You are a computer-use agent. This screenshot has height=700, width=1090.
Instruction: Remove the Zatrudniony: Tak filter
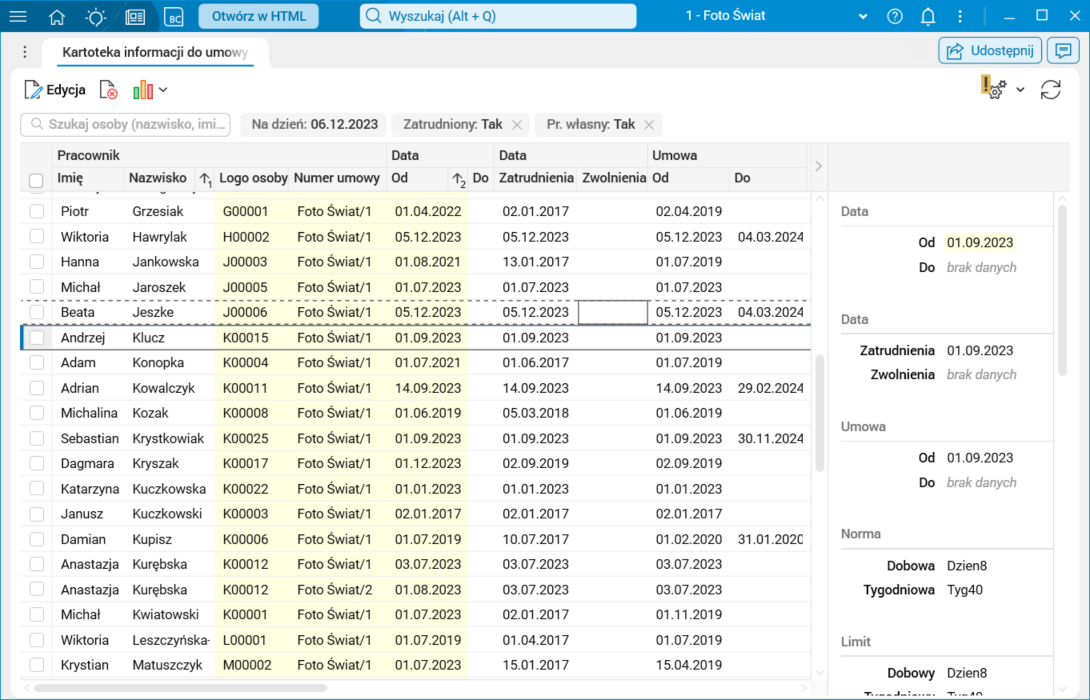click(516, 124)
